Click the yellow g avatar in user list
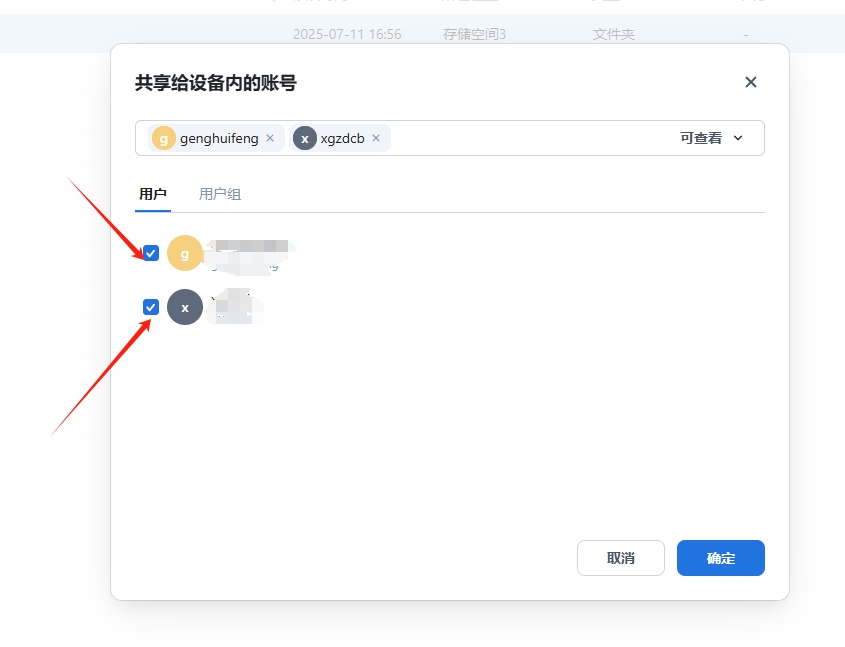 tap(185, 253)
